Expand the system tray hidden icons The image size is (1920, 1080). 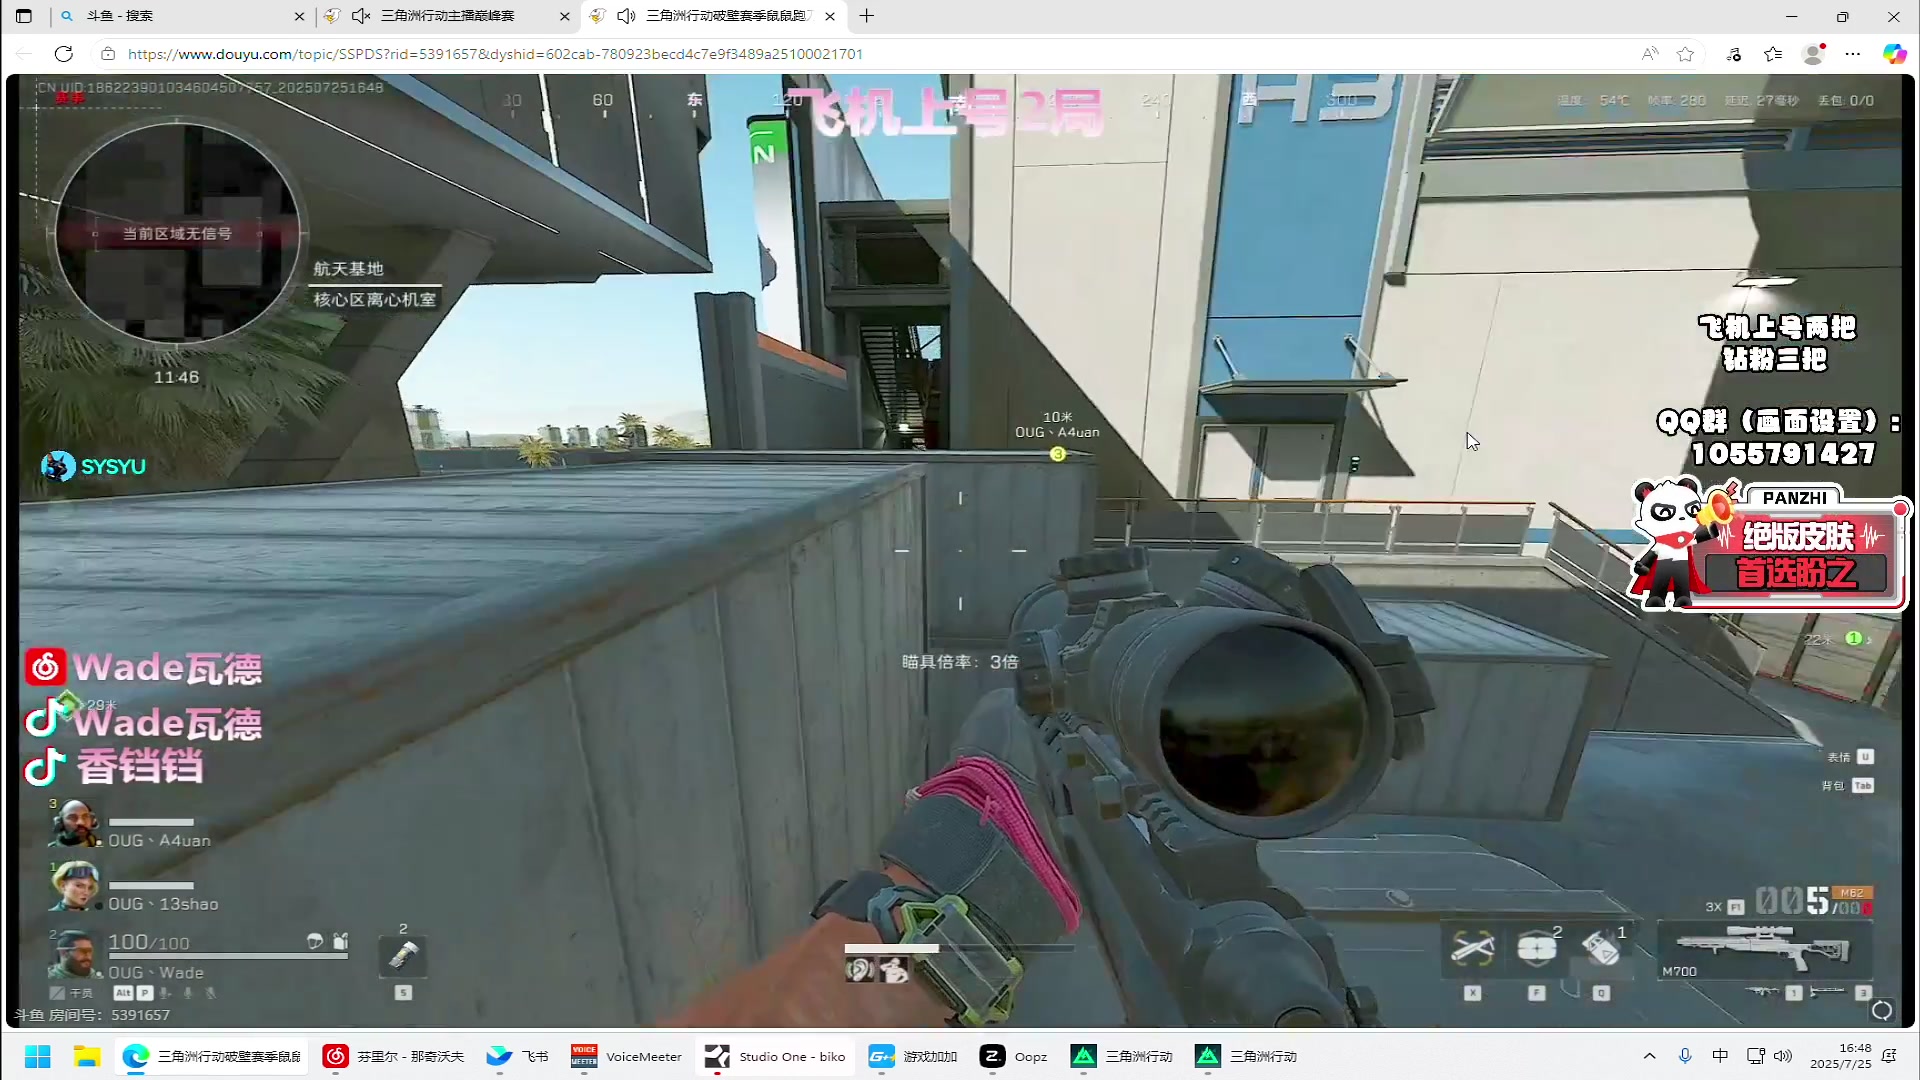pyautogui.click(x=1649, y=1056)
